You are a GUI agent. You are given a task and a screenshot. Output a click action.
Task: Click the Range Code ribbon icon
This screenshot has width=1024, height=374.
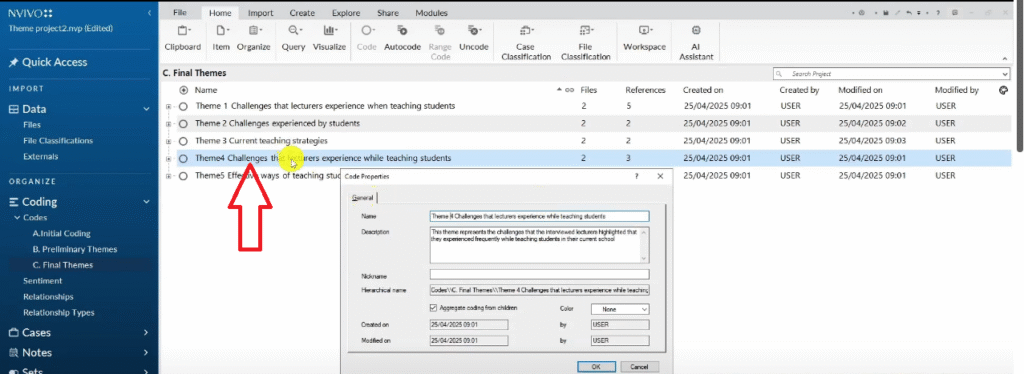click(440, 30)
